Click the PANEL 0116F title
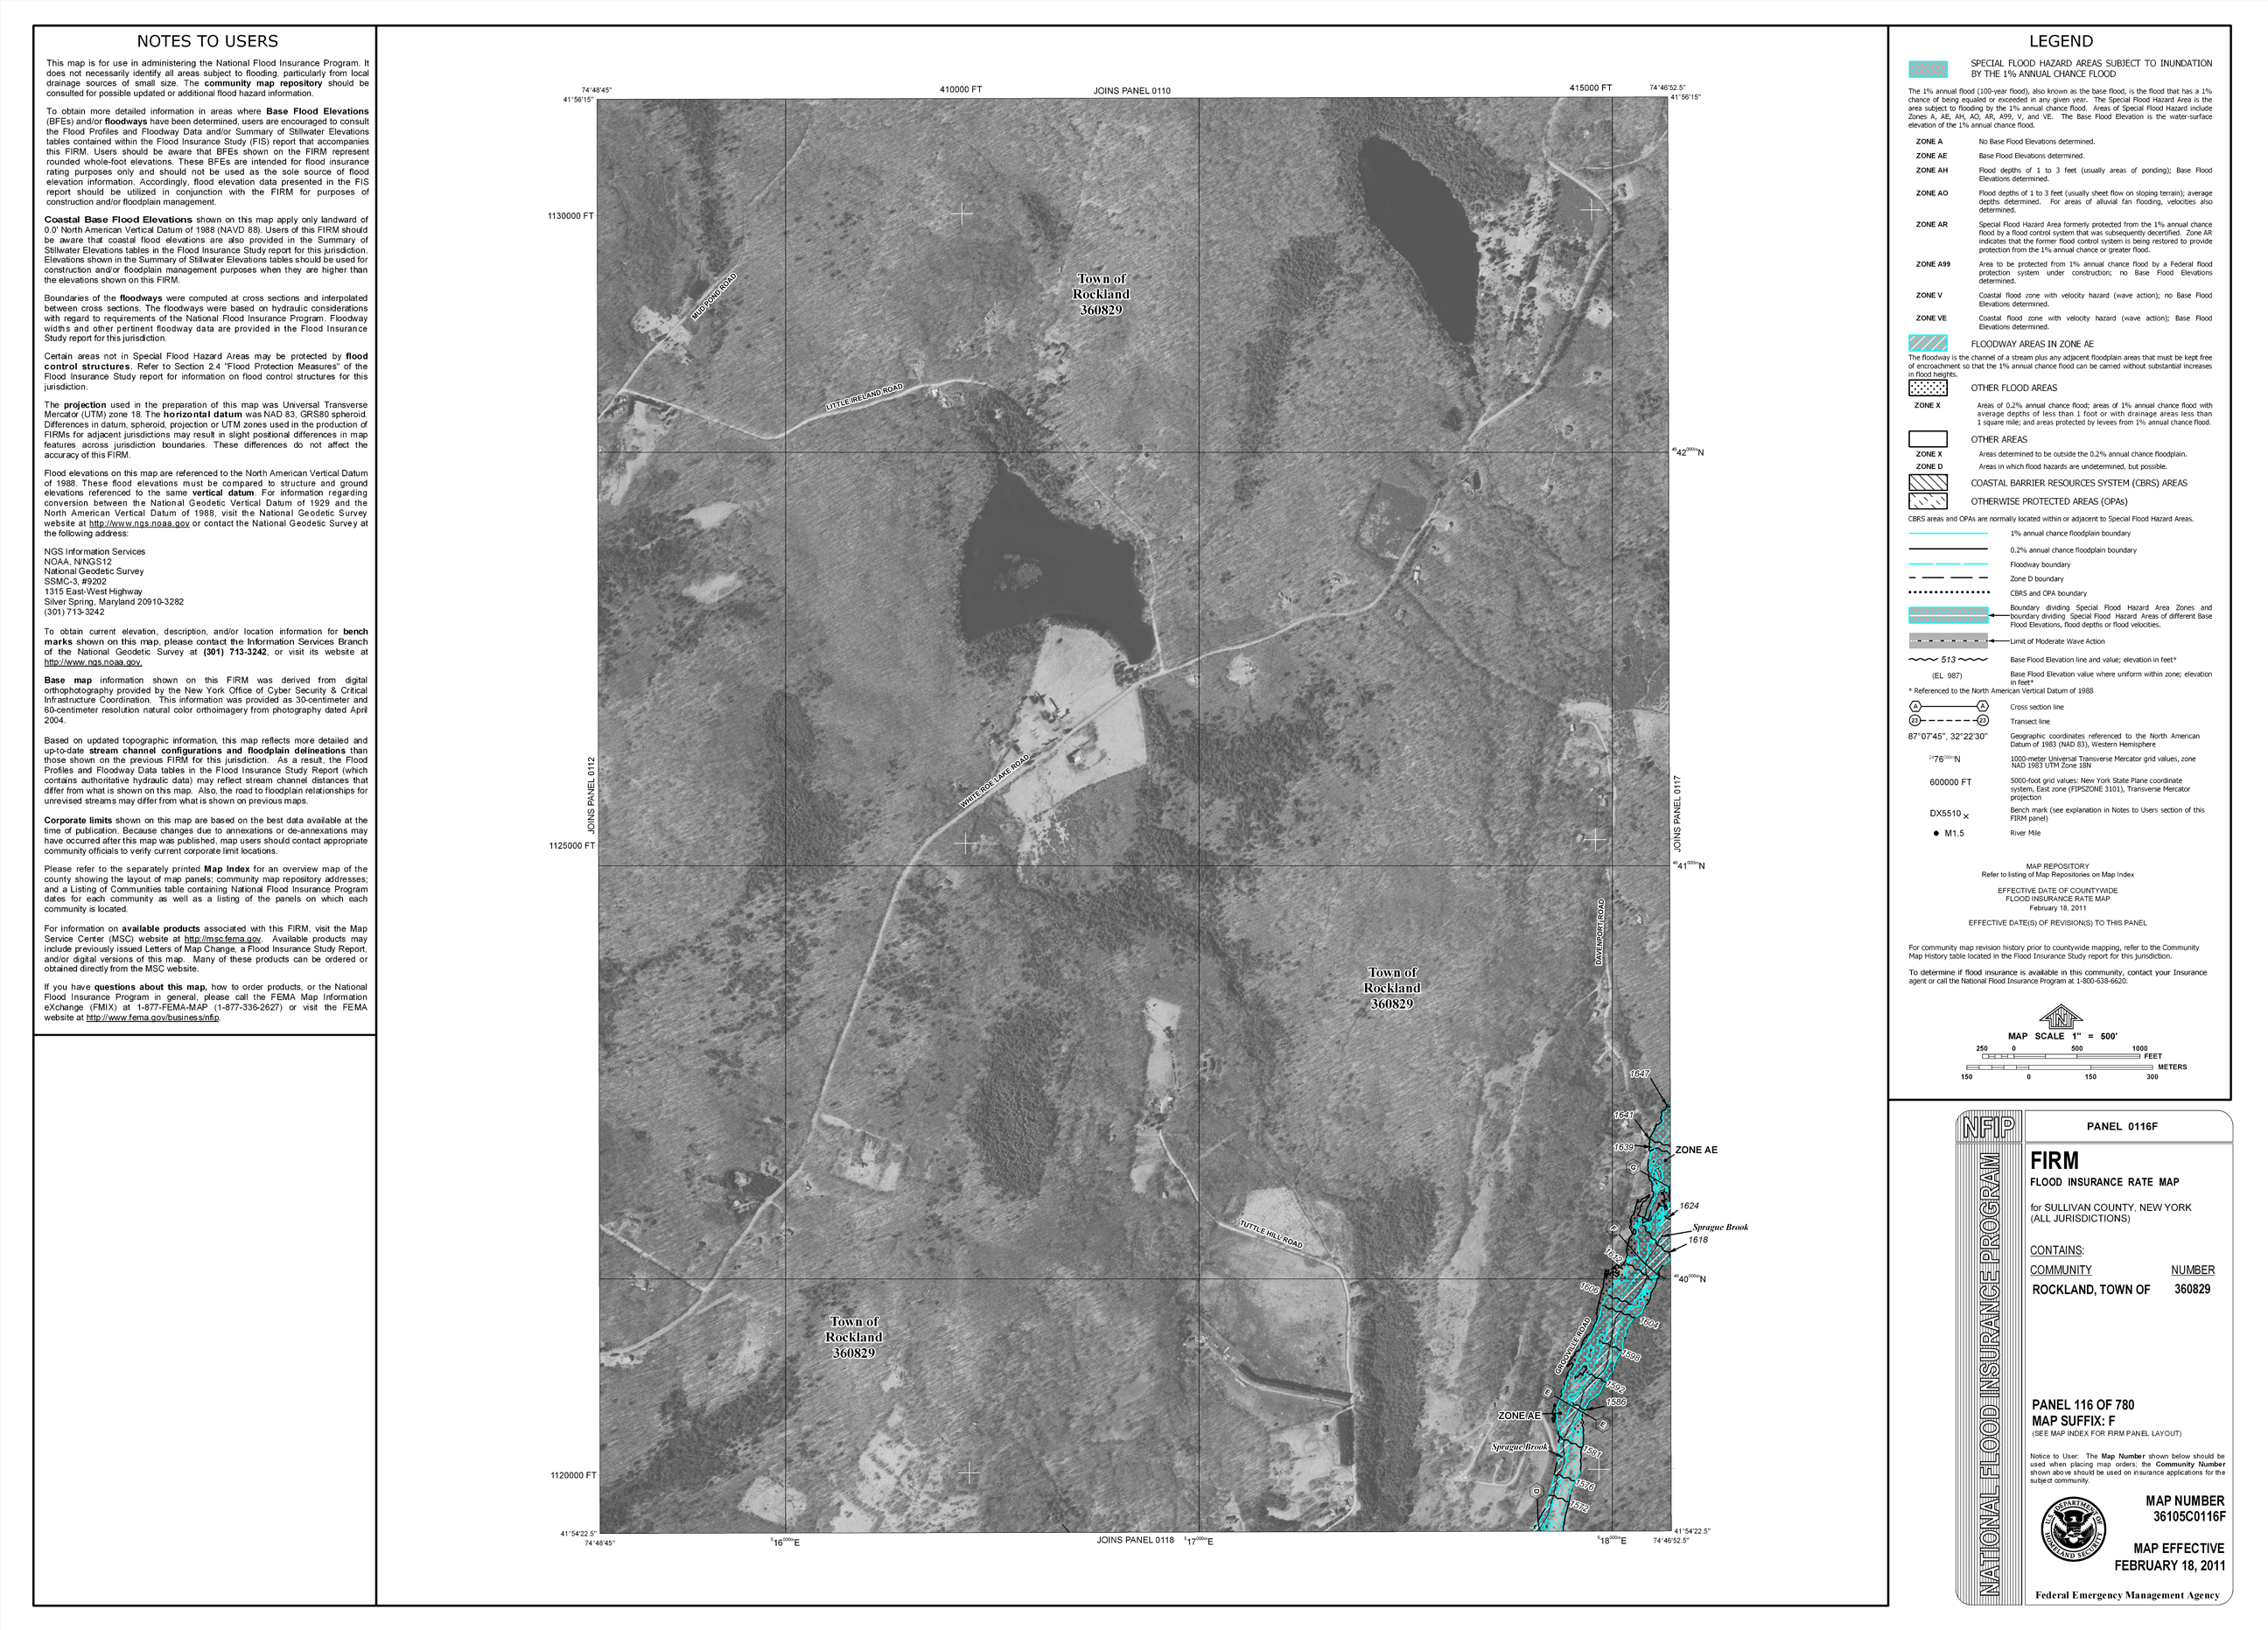Viewport: 2268px width, 1630px height. 2122,1127
